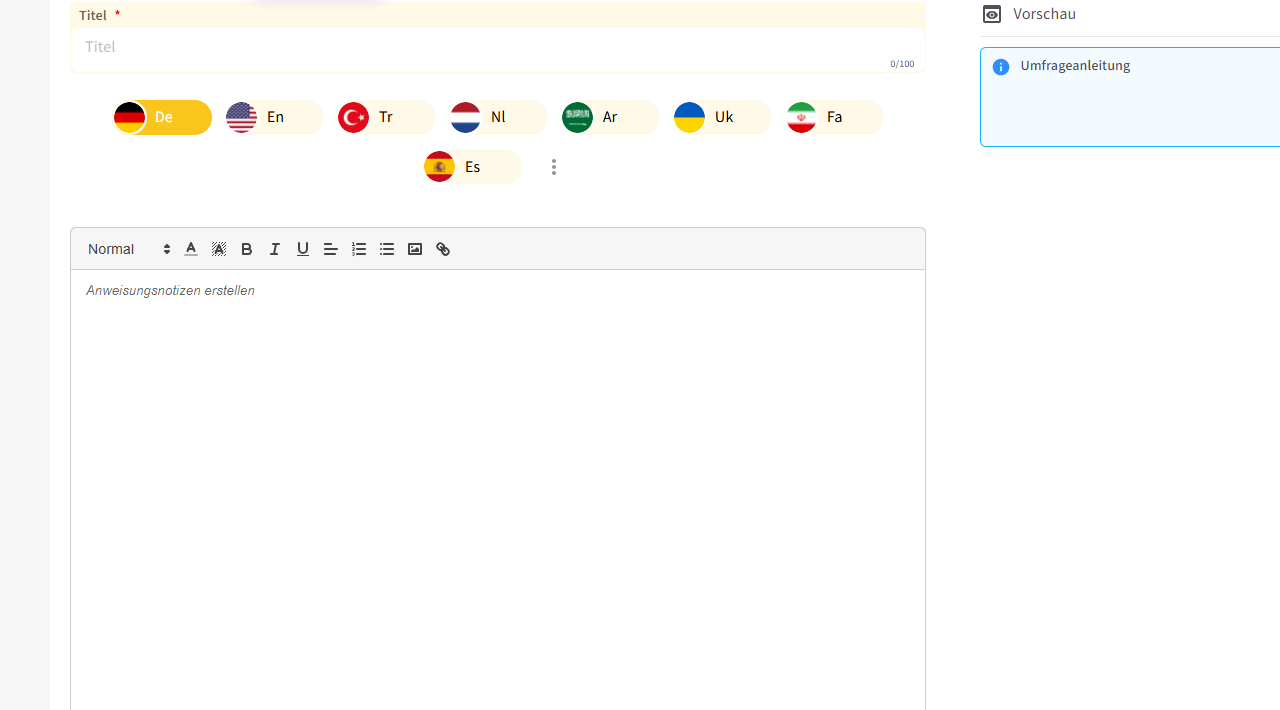Viewport: 1280px width, 710px height.
Task: Switch to the English En language
Action: click(274, 117)
